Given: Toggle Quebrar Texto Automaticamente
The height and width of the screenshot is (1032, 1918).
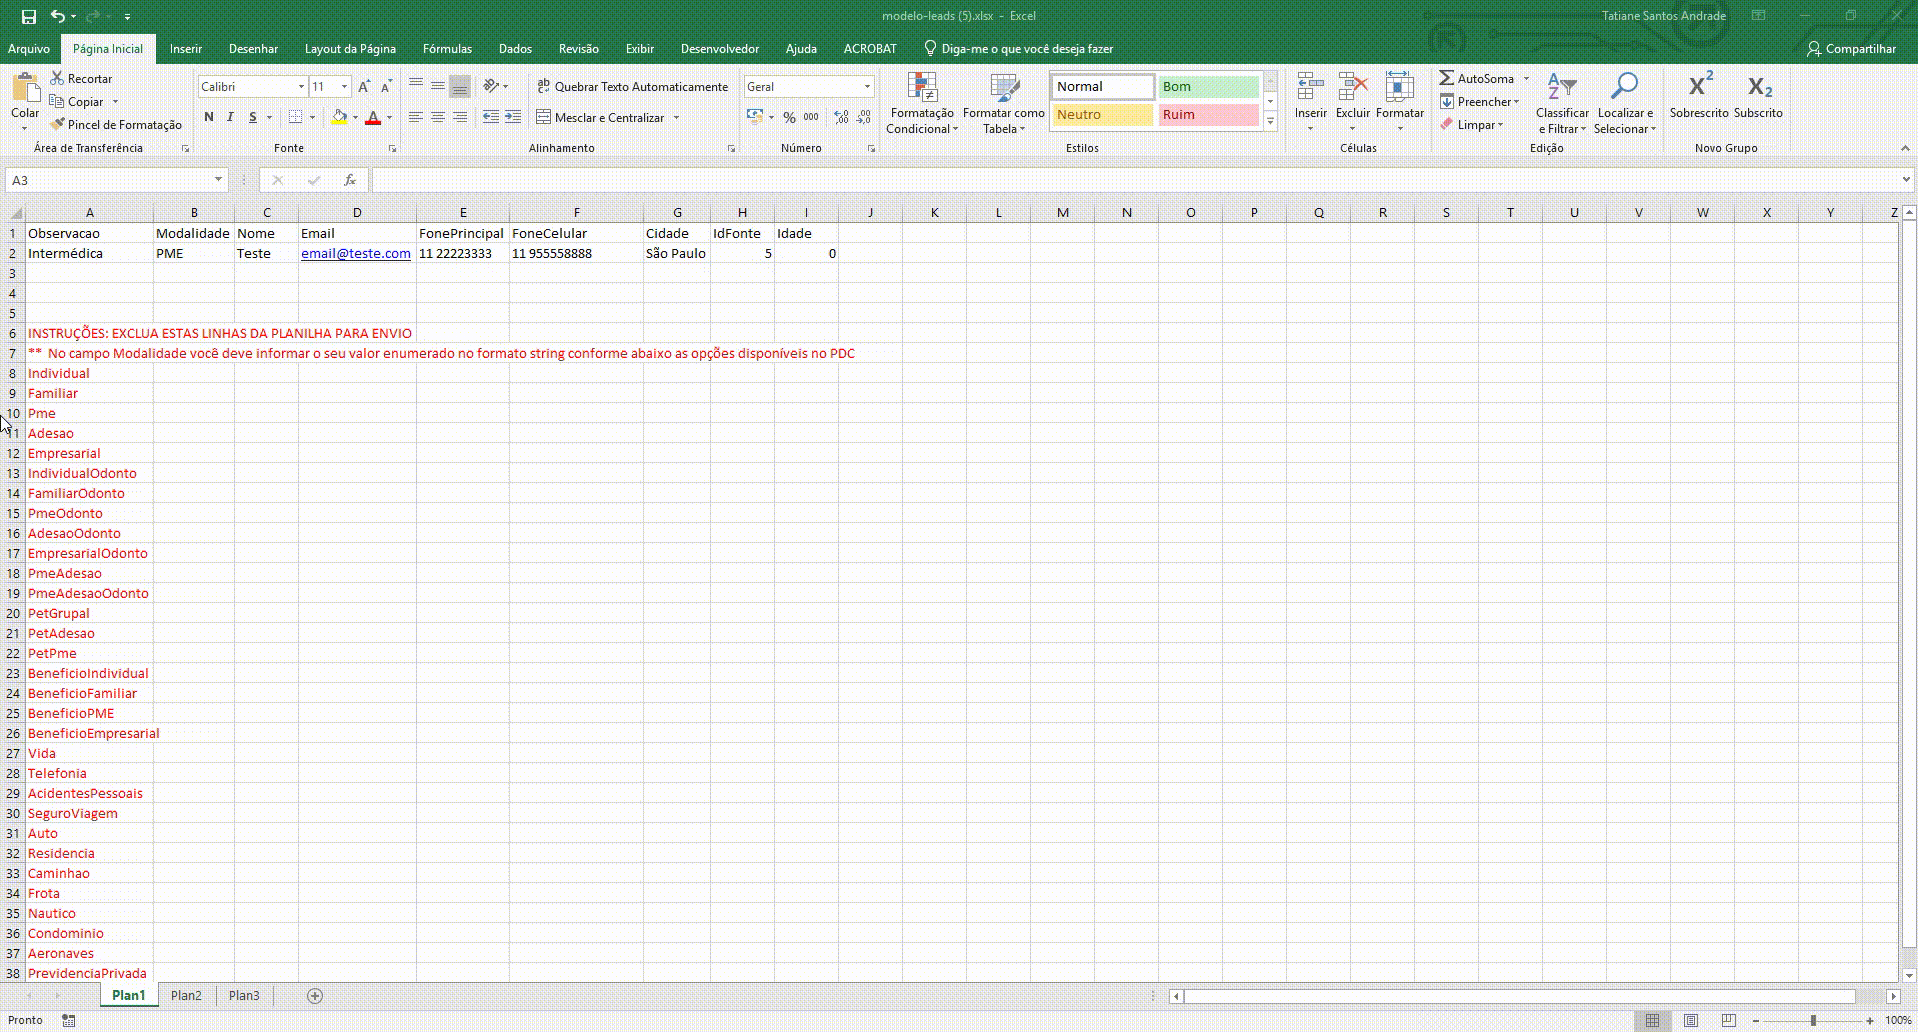Looking at the screenshot, I should pos(632,86).
